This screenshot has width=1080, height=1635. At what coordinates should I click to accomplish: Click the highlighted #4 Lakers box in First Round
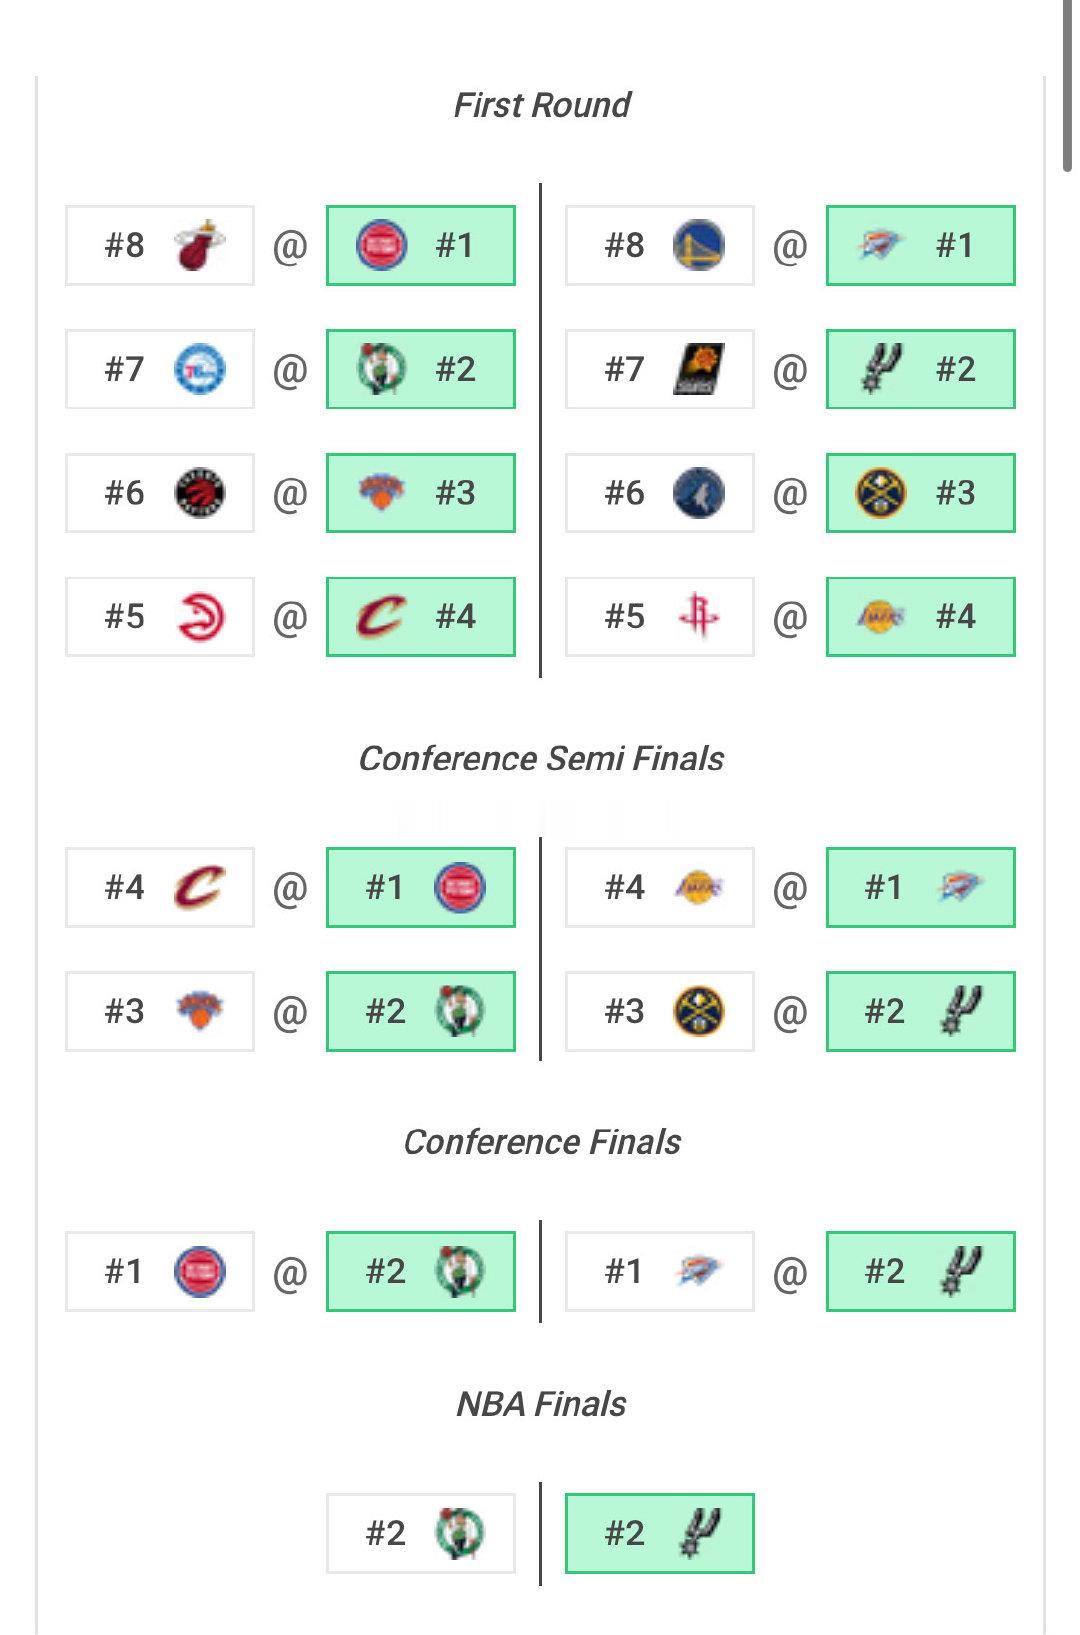click(919, 616)
